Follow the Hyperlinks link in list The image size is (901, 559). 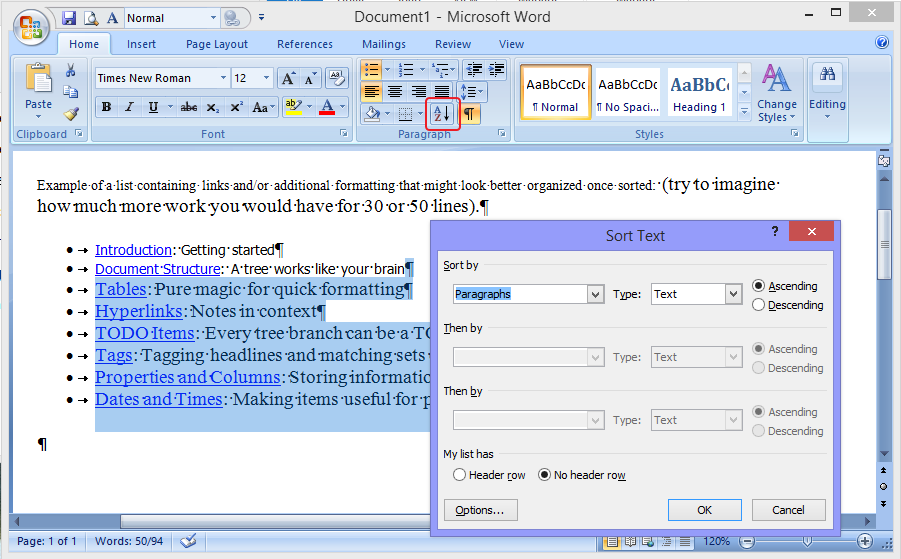pyautogui.click(x=138, y=311)
